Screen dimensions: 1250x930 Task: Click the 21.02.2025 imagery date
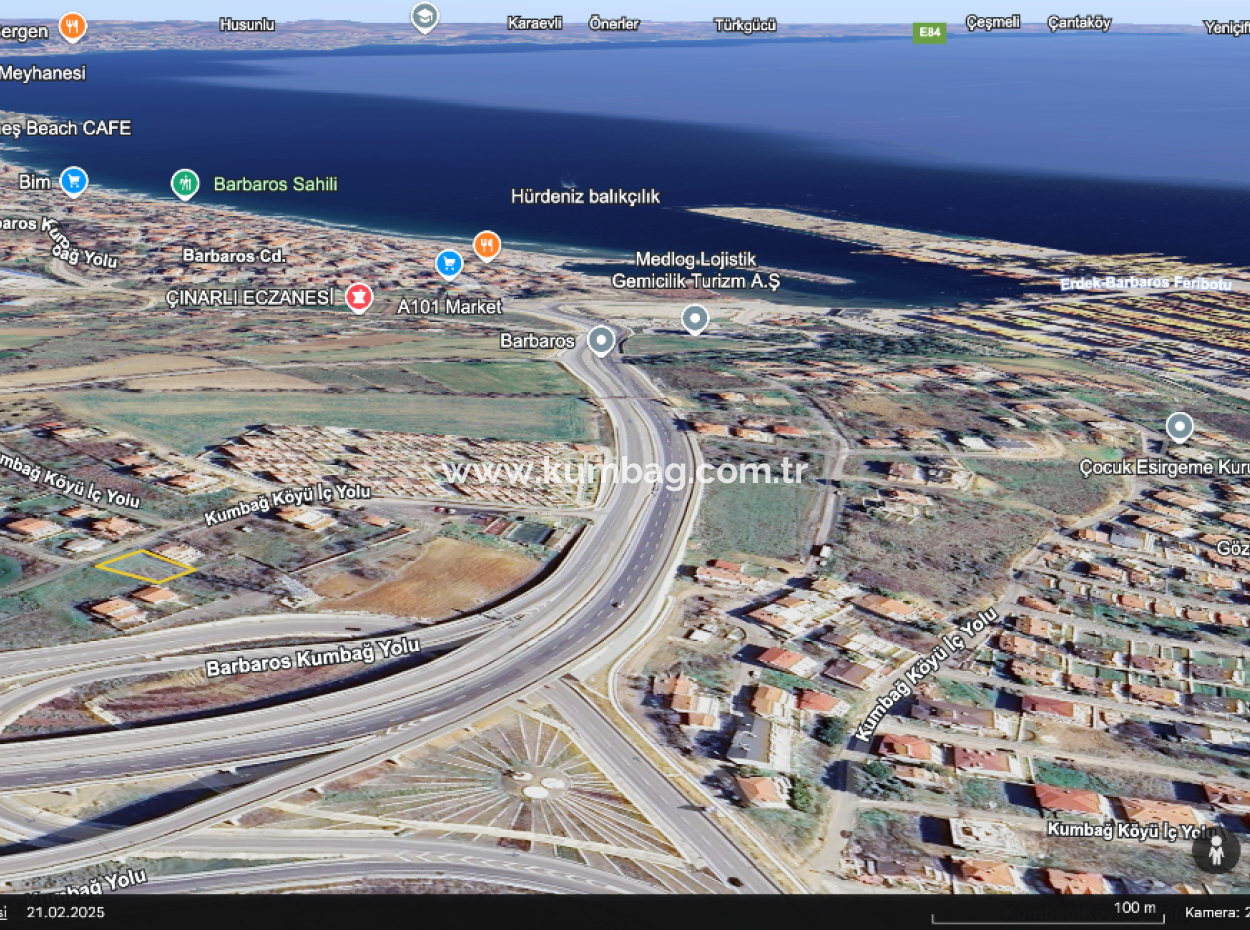click(x=65, y=912)
